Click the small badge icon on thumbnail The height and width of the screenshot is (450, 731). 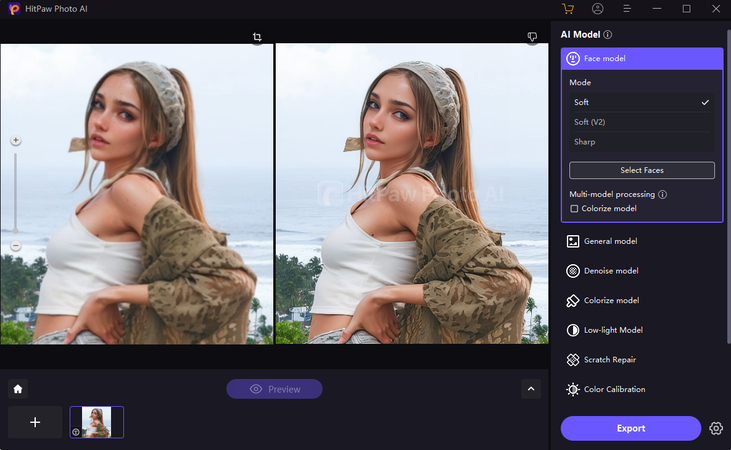(x=76, y=432)
